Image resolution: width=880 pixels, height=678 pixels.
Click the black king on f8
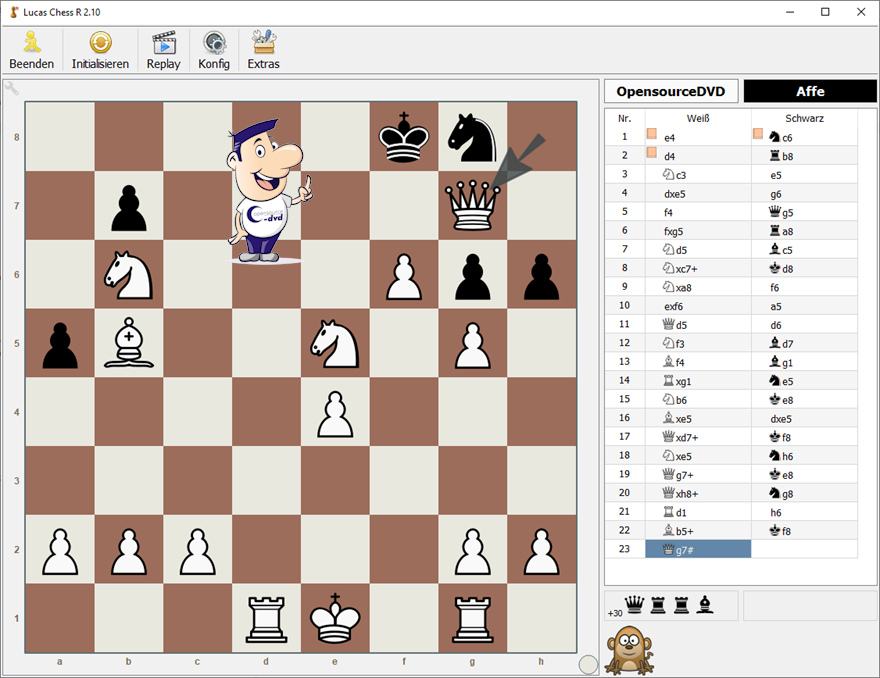pyautogui.click(x=404, y=137)
